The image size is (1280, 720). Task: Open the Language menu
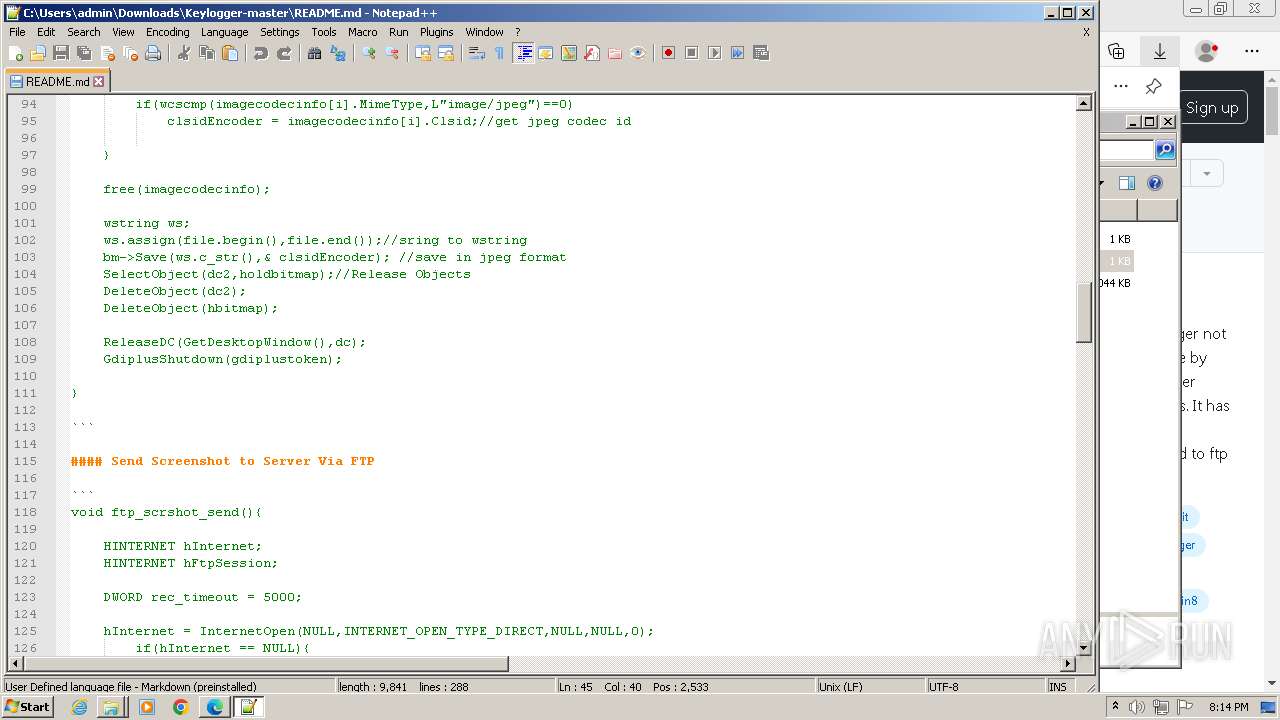coord(224,32)
